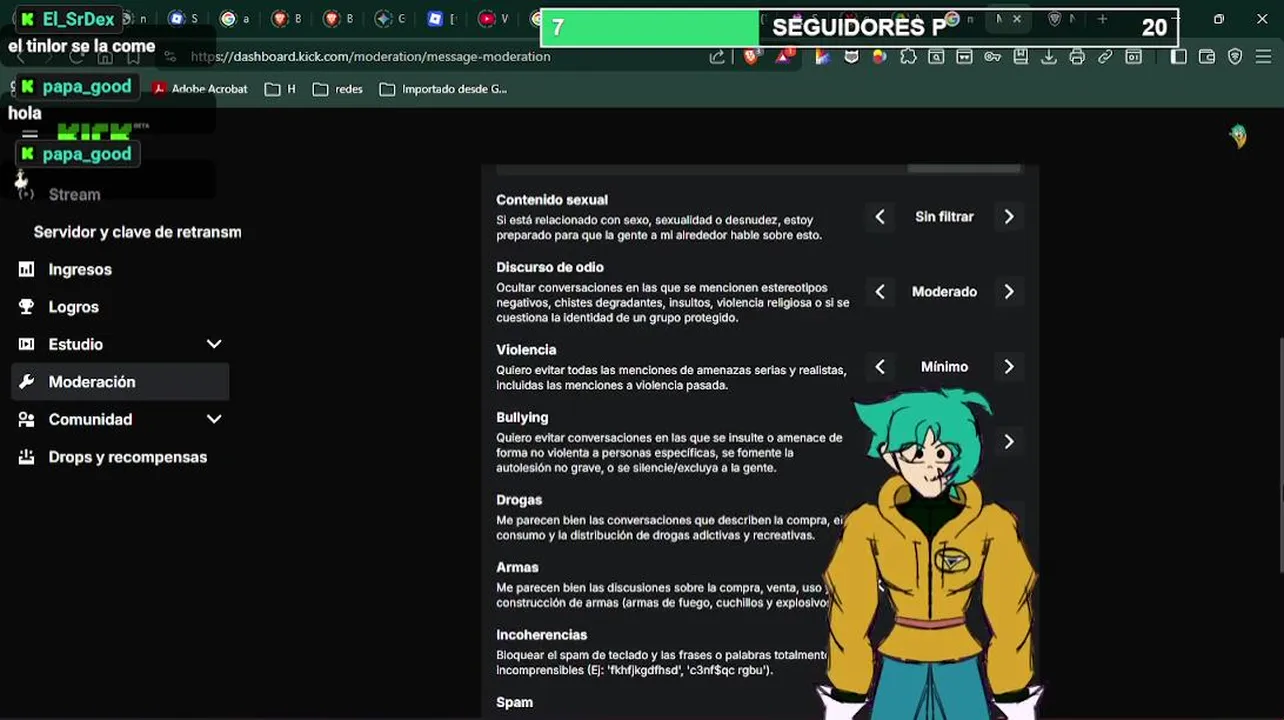
Task: Click the Estudio sidebar icon
Action: 27,344
